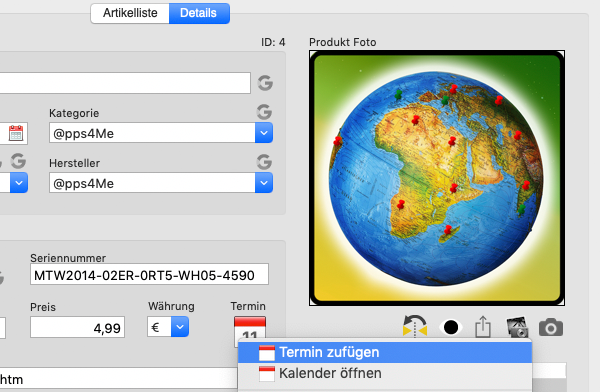Open the calendar date picker icon
This screenshot has width=600, height=392.
tap(16, 133)
